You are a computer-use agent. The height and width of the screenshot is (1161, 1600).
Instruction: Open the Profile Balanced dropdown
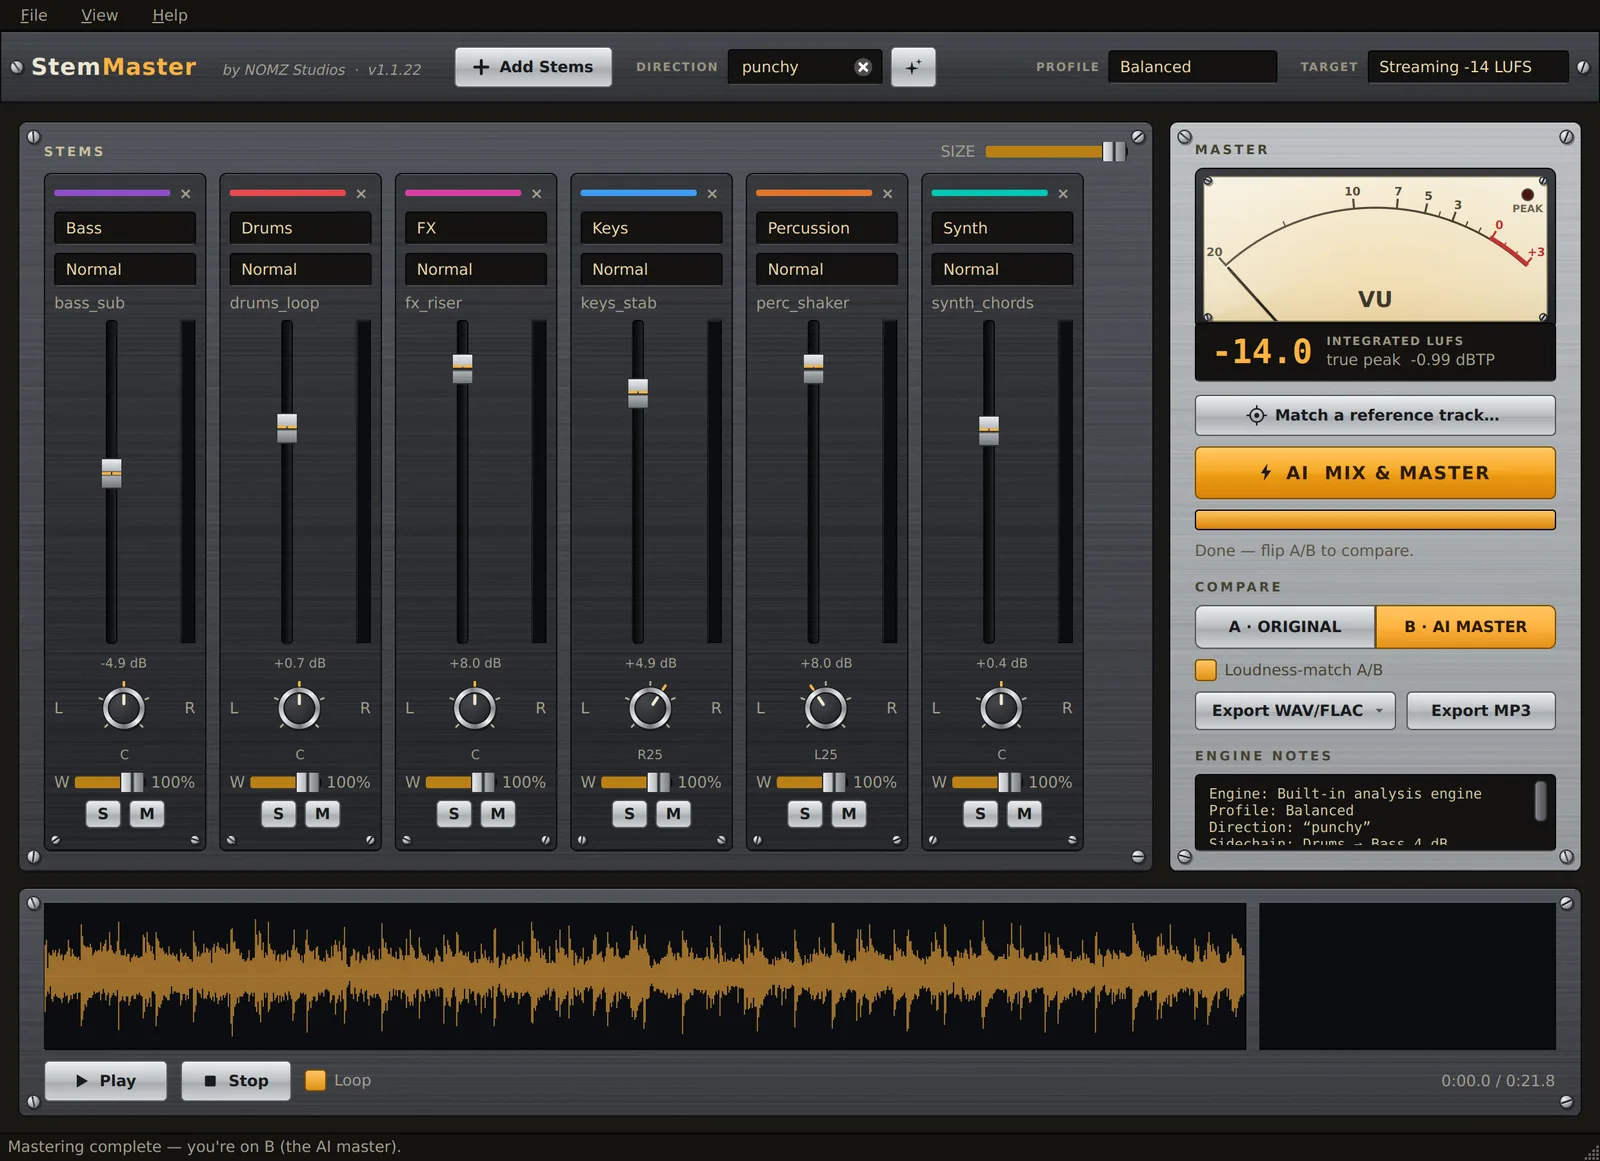tap(1192, 67)
